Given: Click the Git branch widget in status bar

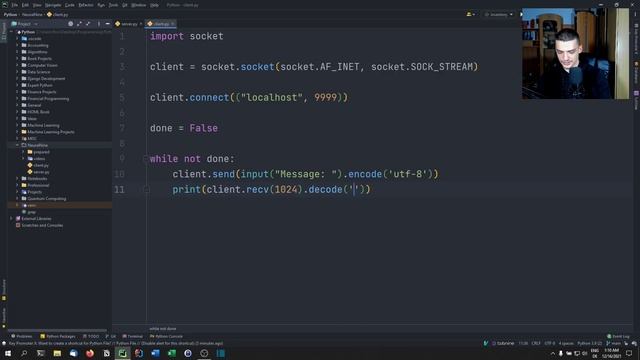Looking at the screenshot, I should (613, 343).
